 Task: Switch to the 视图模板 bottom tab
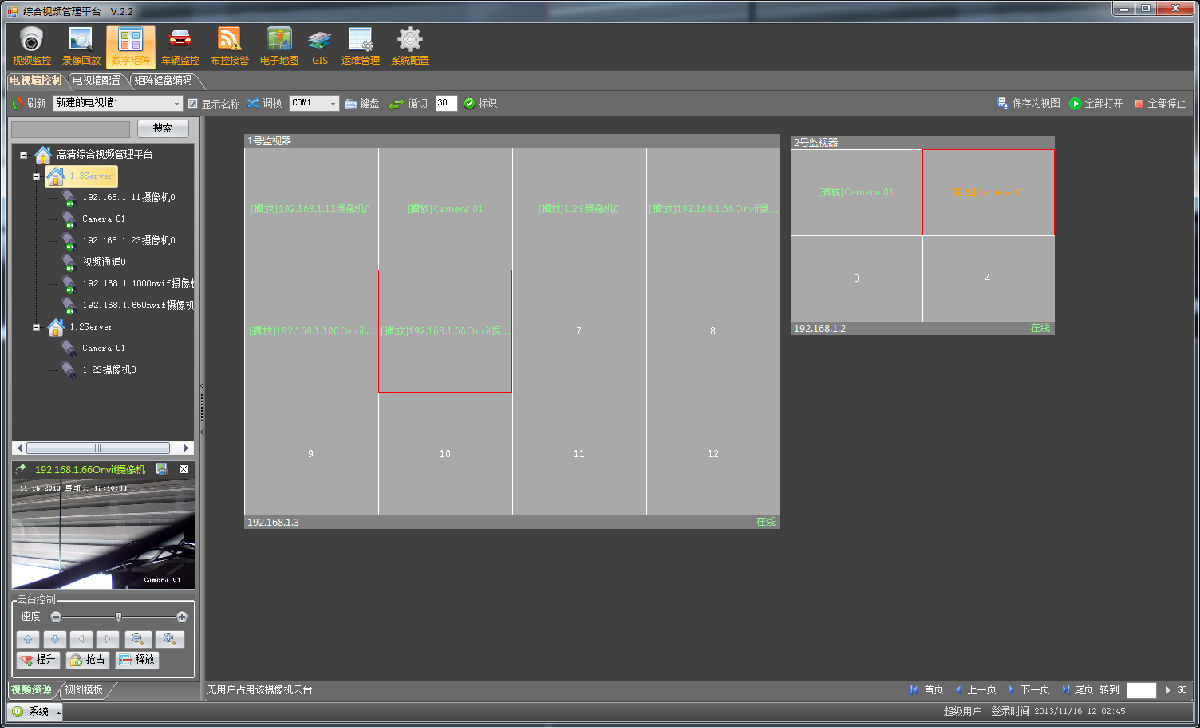coord(84,689)
